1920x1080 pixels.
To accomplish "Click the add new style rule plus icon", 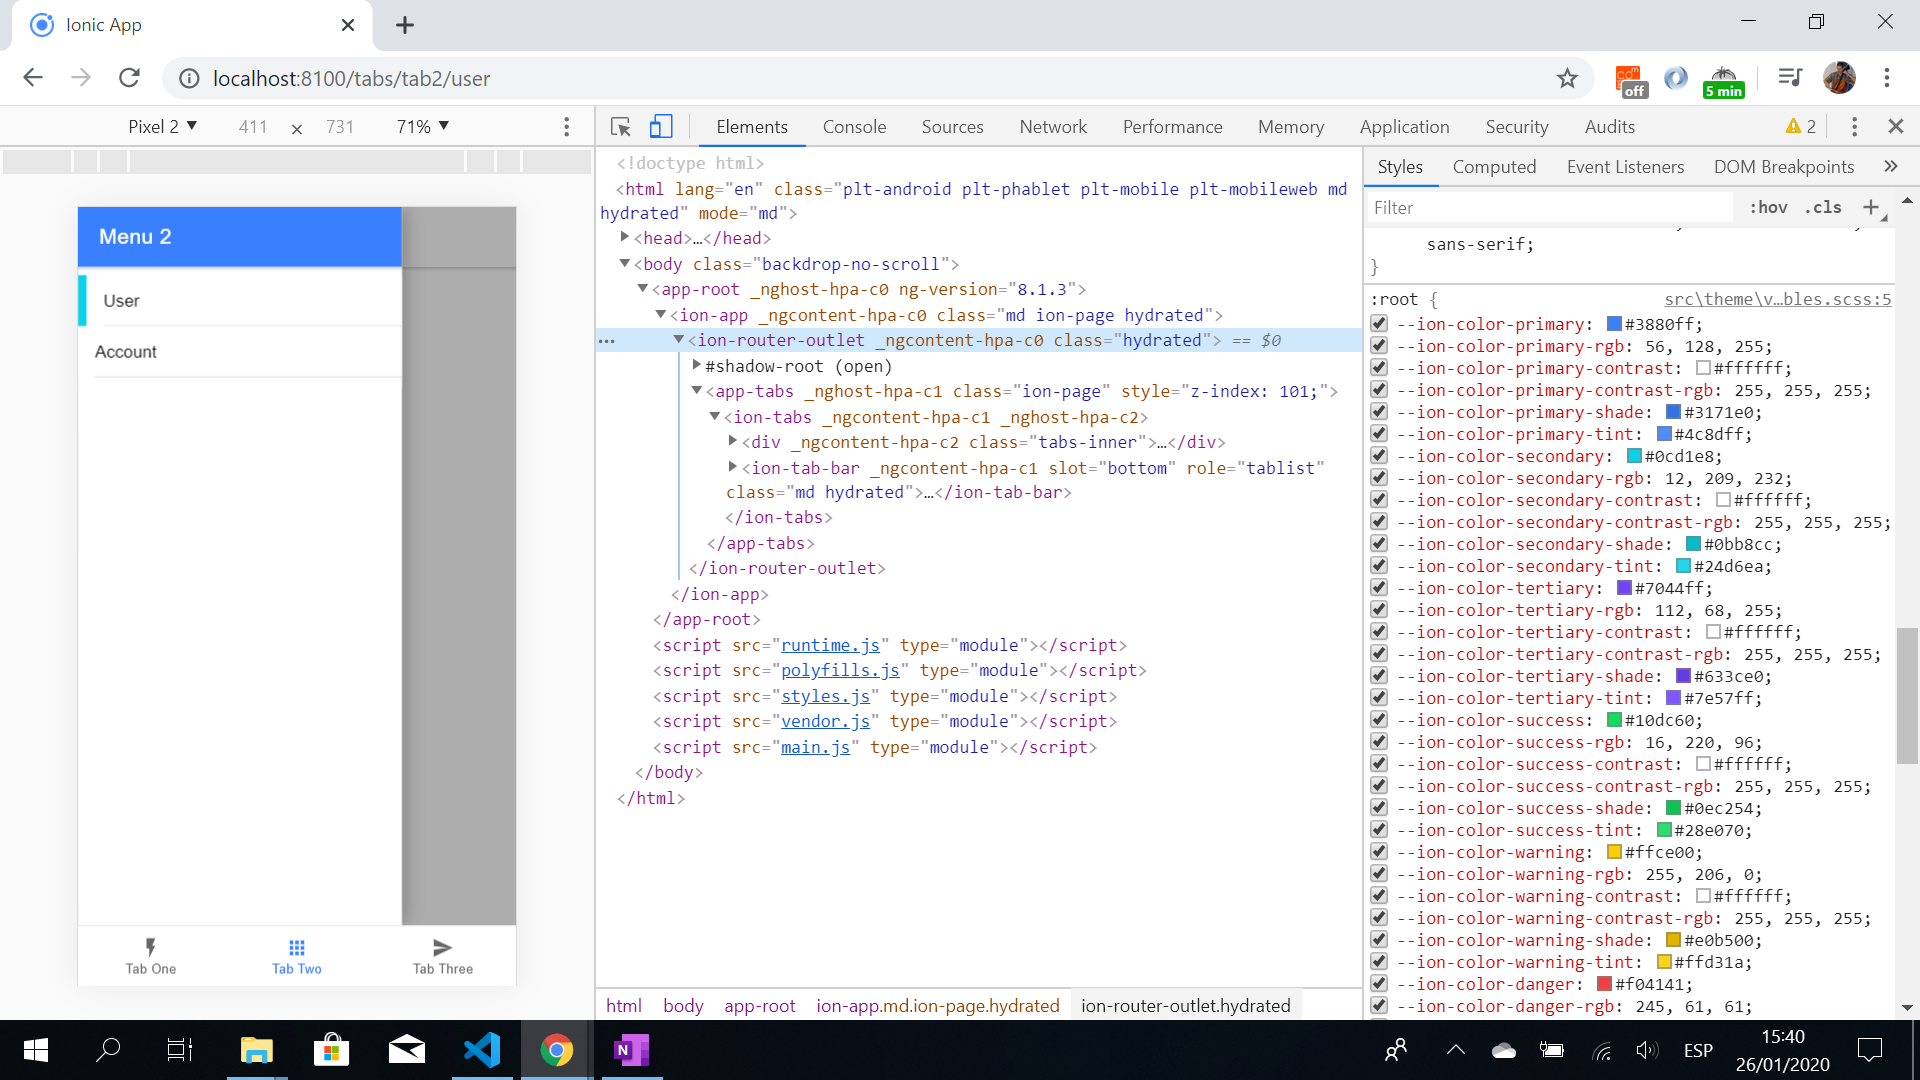I will pos(1871,207).
